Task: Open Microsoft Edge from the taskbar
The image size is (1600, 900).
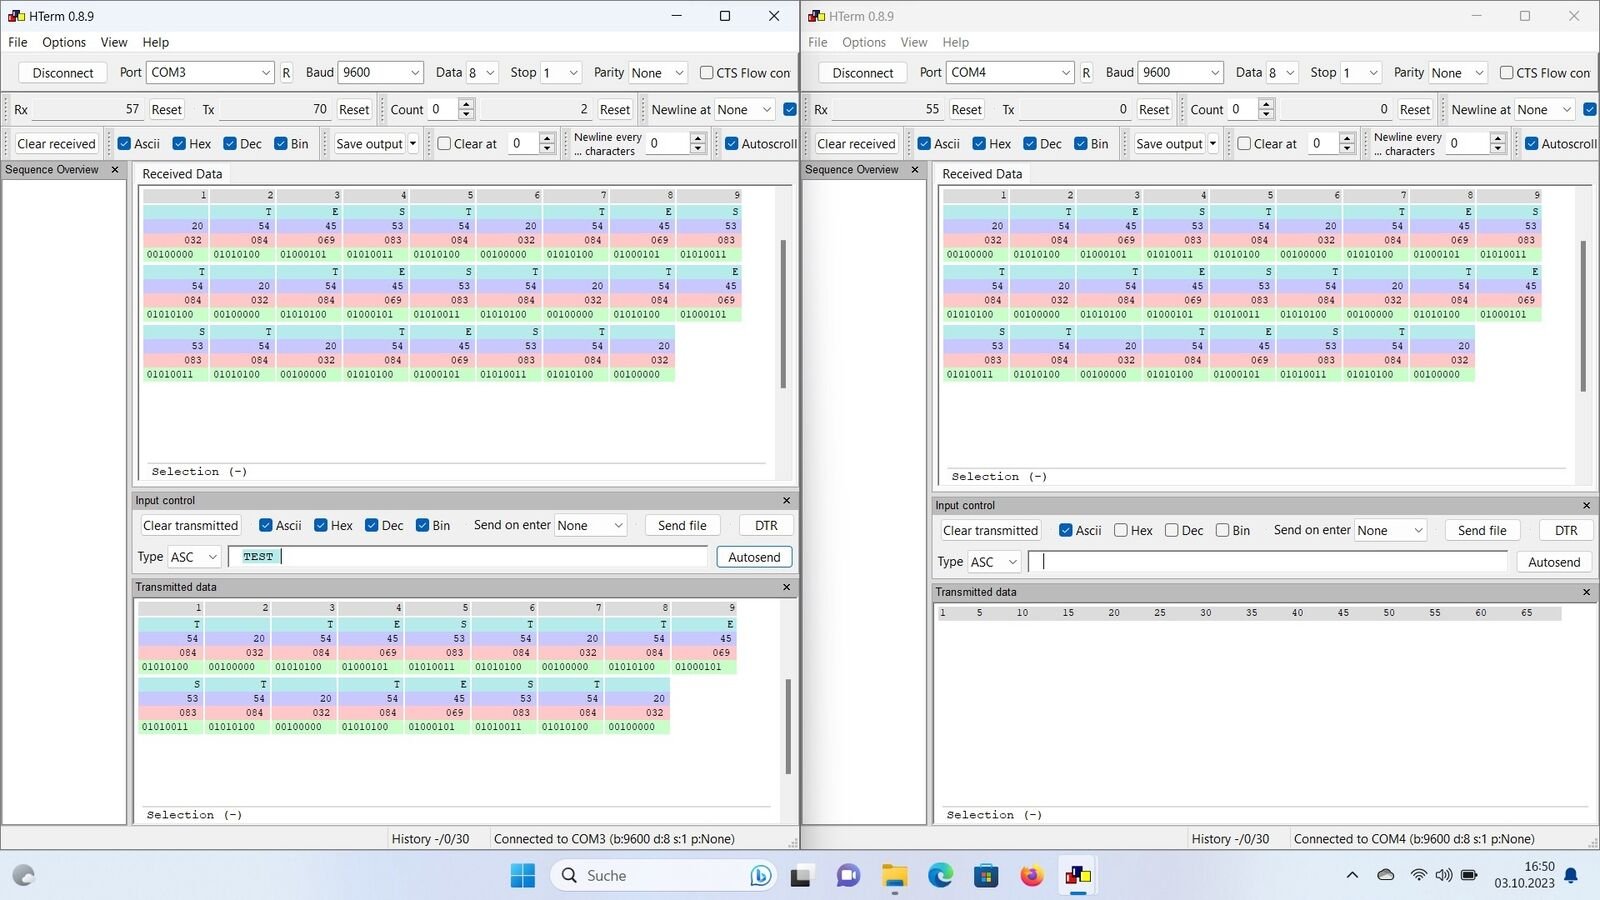Action: point(940,876)
